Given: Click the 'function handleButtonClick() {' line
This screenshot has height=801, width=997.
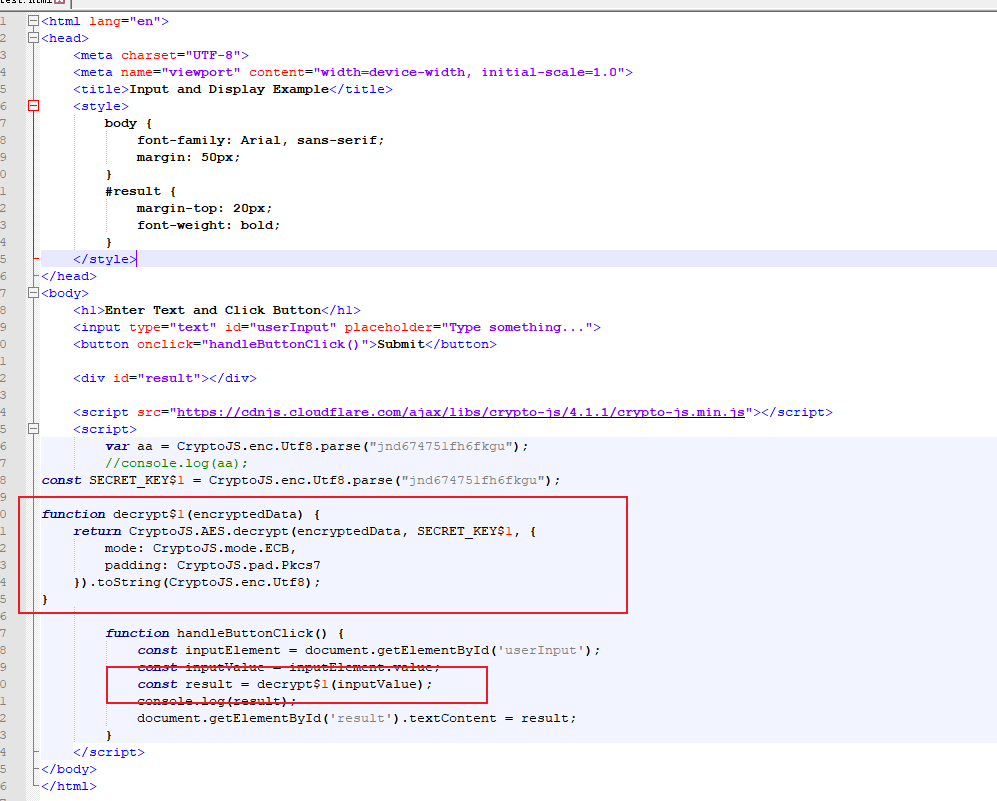Looking at the screenshot, I should point(225,633).
